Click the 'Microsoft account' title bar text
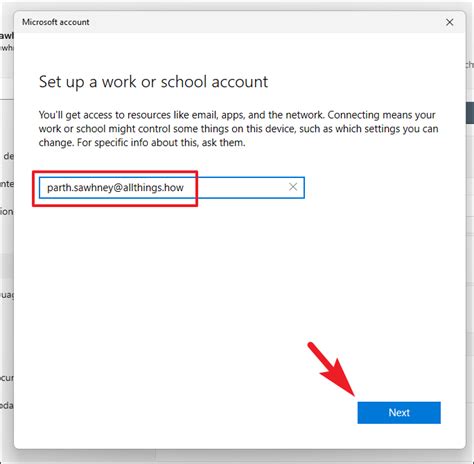Viewport: 474px width, 464px height. (56, 22)
